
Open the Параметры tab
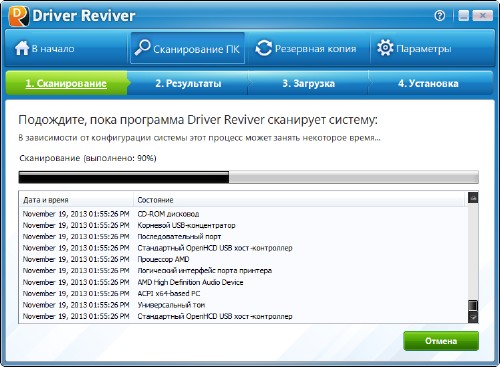[x=431, y=49]
